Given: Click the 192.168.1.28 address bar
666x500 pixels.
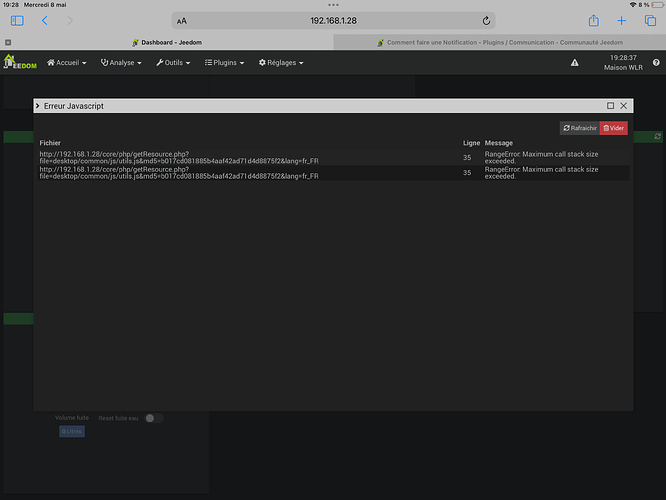Looking at the screenshot, I should [333, 20].
